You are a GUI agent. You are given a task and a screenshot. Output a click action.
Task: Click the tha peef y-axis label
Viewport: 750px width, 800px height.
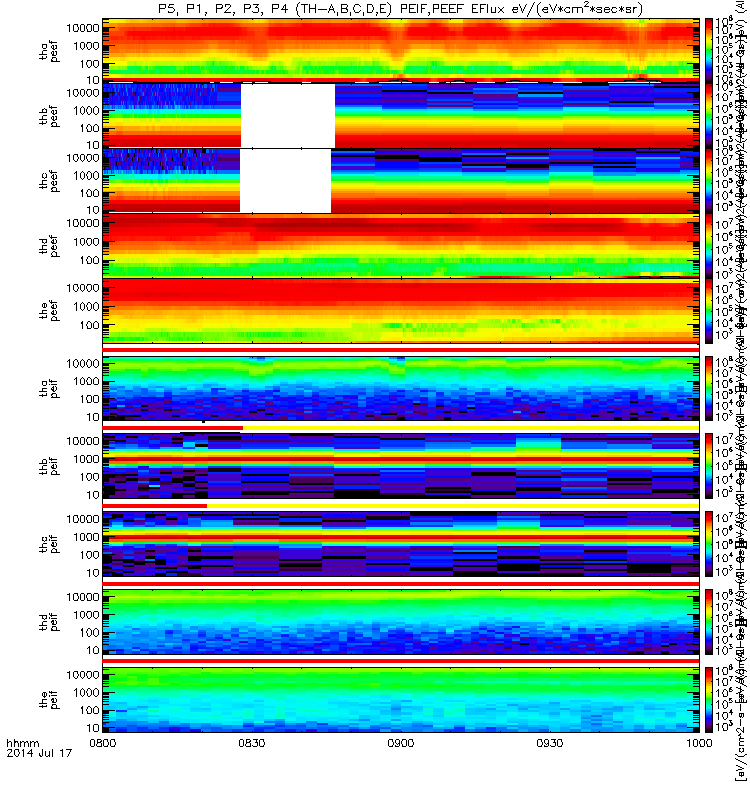click(49, 51)
